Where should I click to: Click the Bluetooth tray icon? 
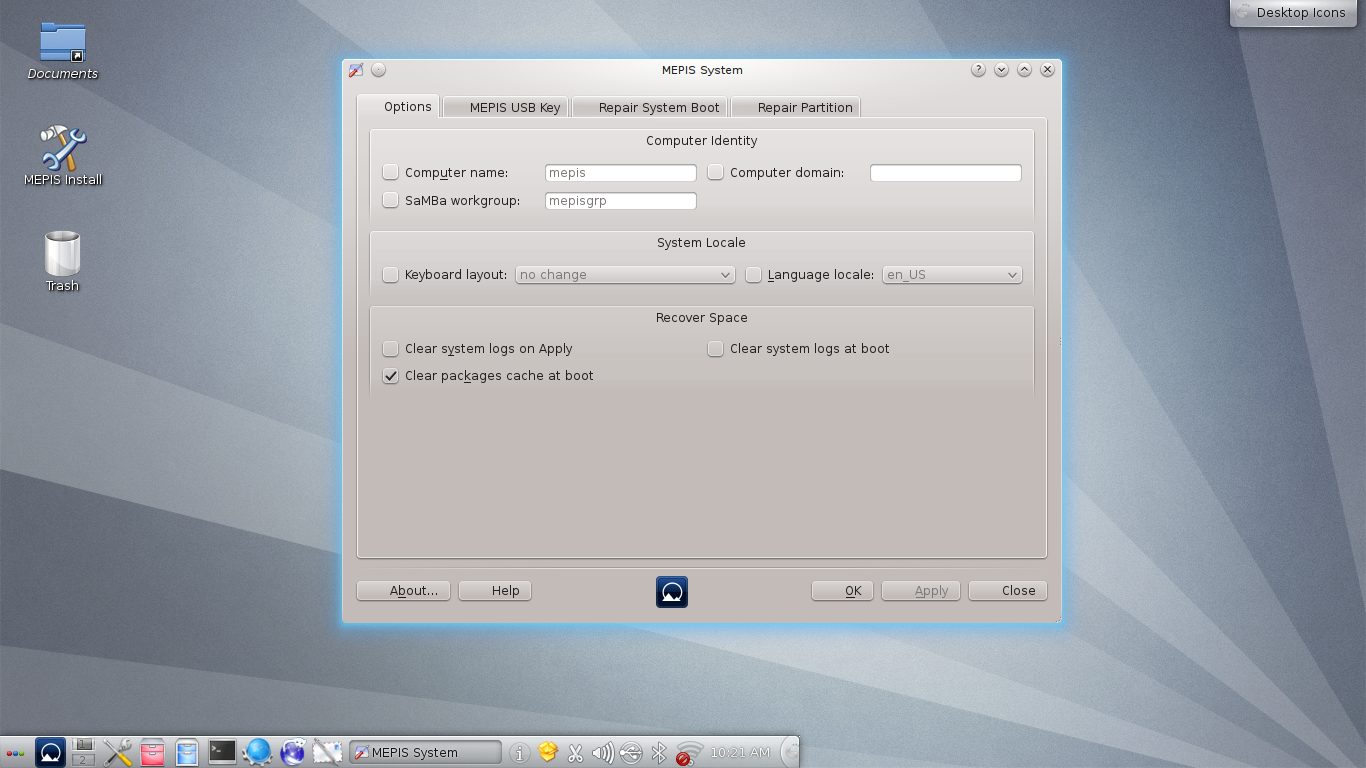click(658, 753)
